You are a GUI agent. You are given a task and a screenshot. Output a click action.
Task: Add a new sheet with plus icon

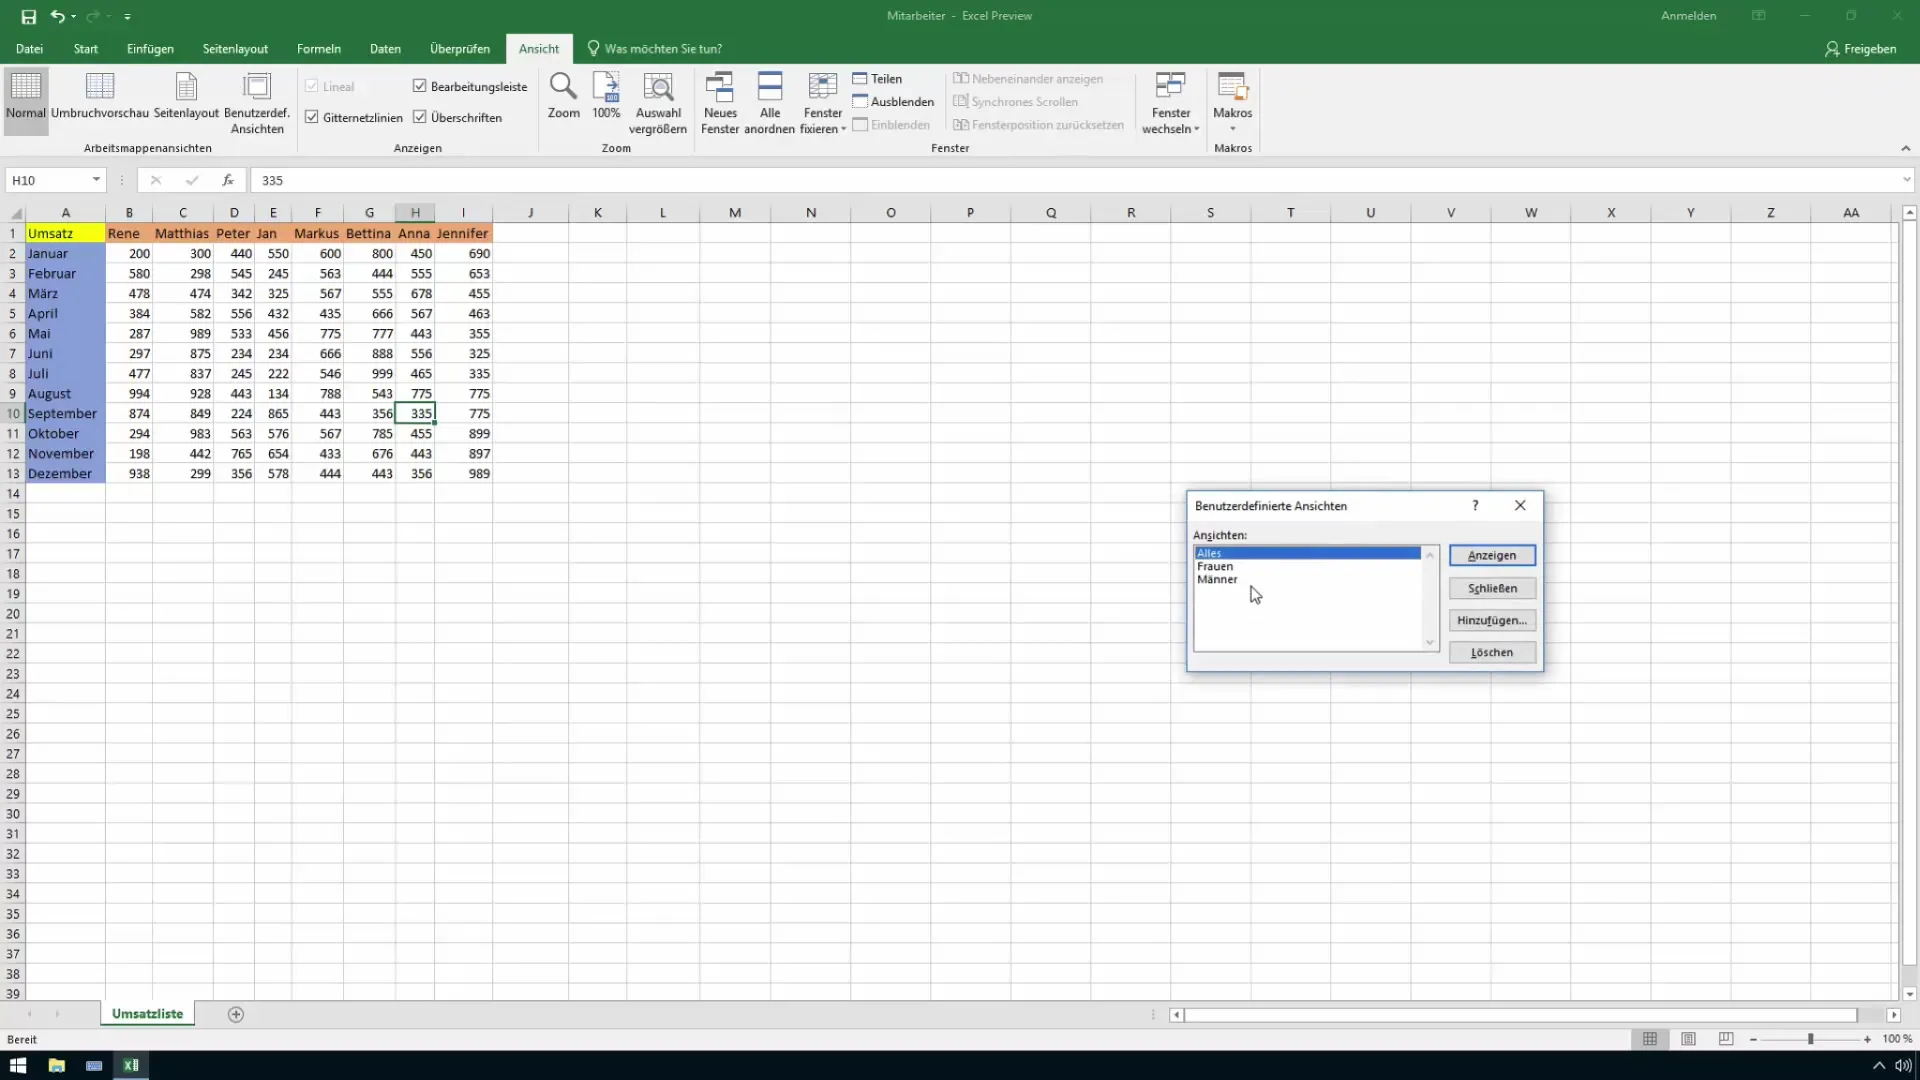[236, 1014]
